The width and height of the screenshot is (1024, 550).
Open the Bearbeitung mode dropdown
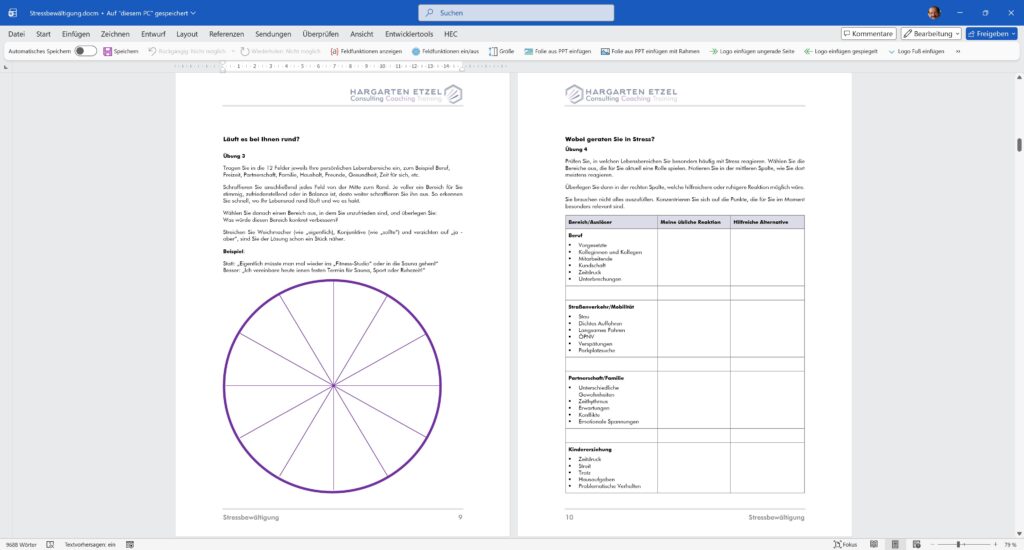tap(930, 33)
